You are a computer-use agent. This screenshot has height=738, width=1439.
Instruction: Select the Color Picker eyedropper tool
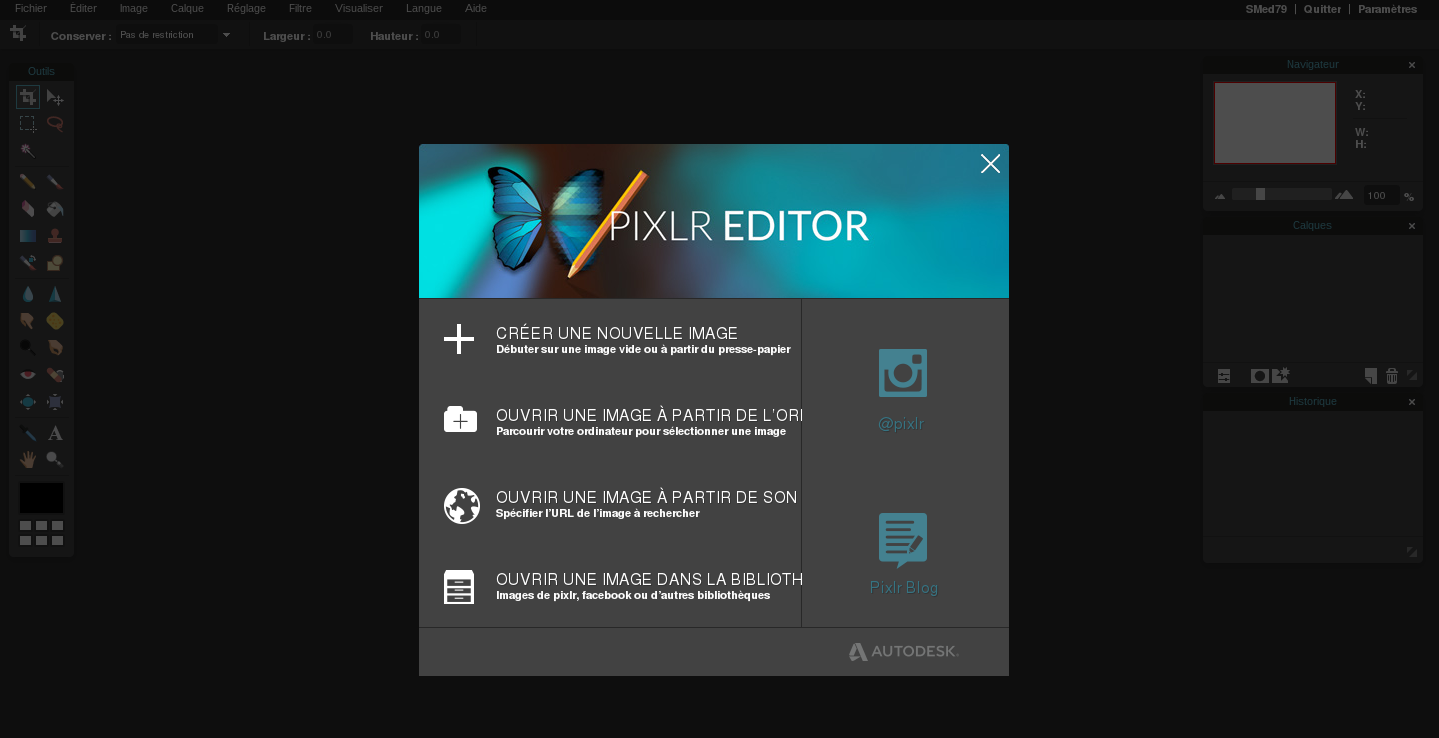point(28,433)
